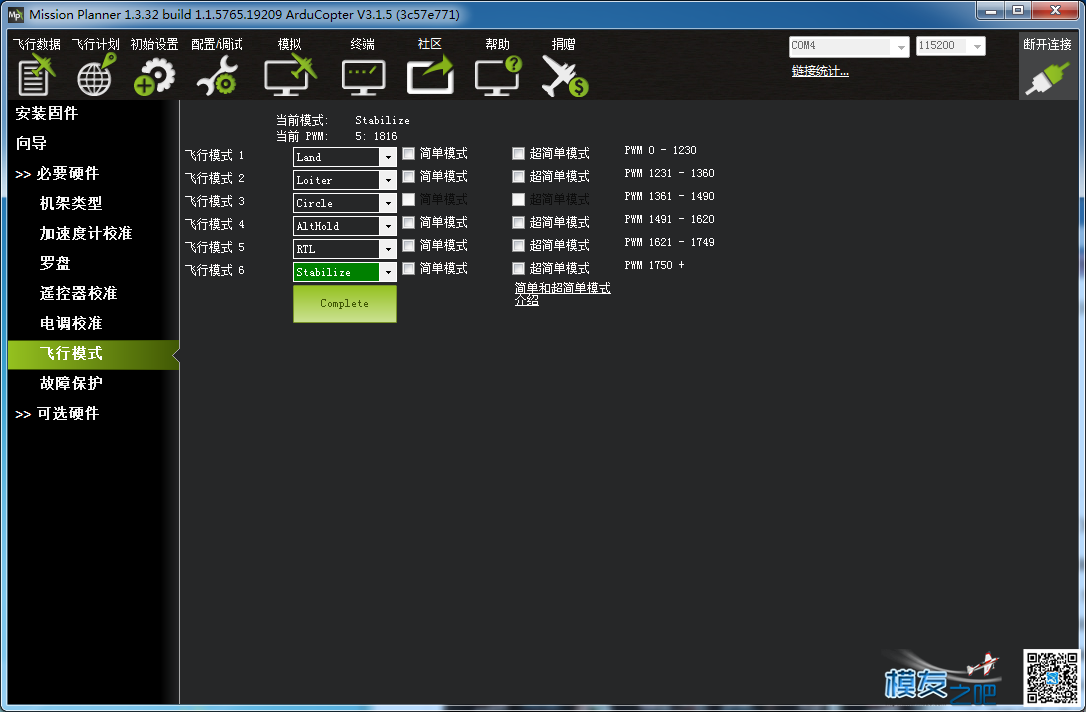Click the 飞行模式 6 row label
The width and height of the screenshot is (1086, 712).
pyautogui.click(x=215, y=270)
